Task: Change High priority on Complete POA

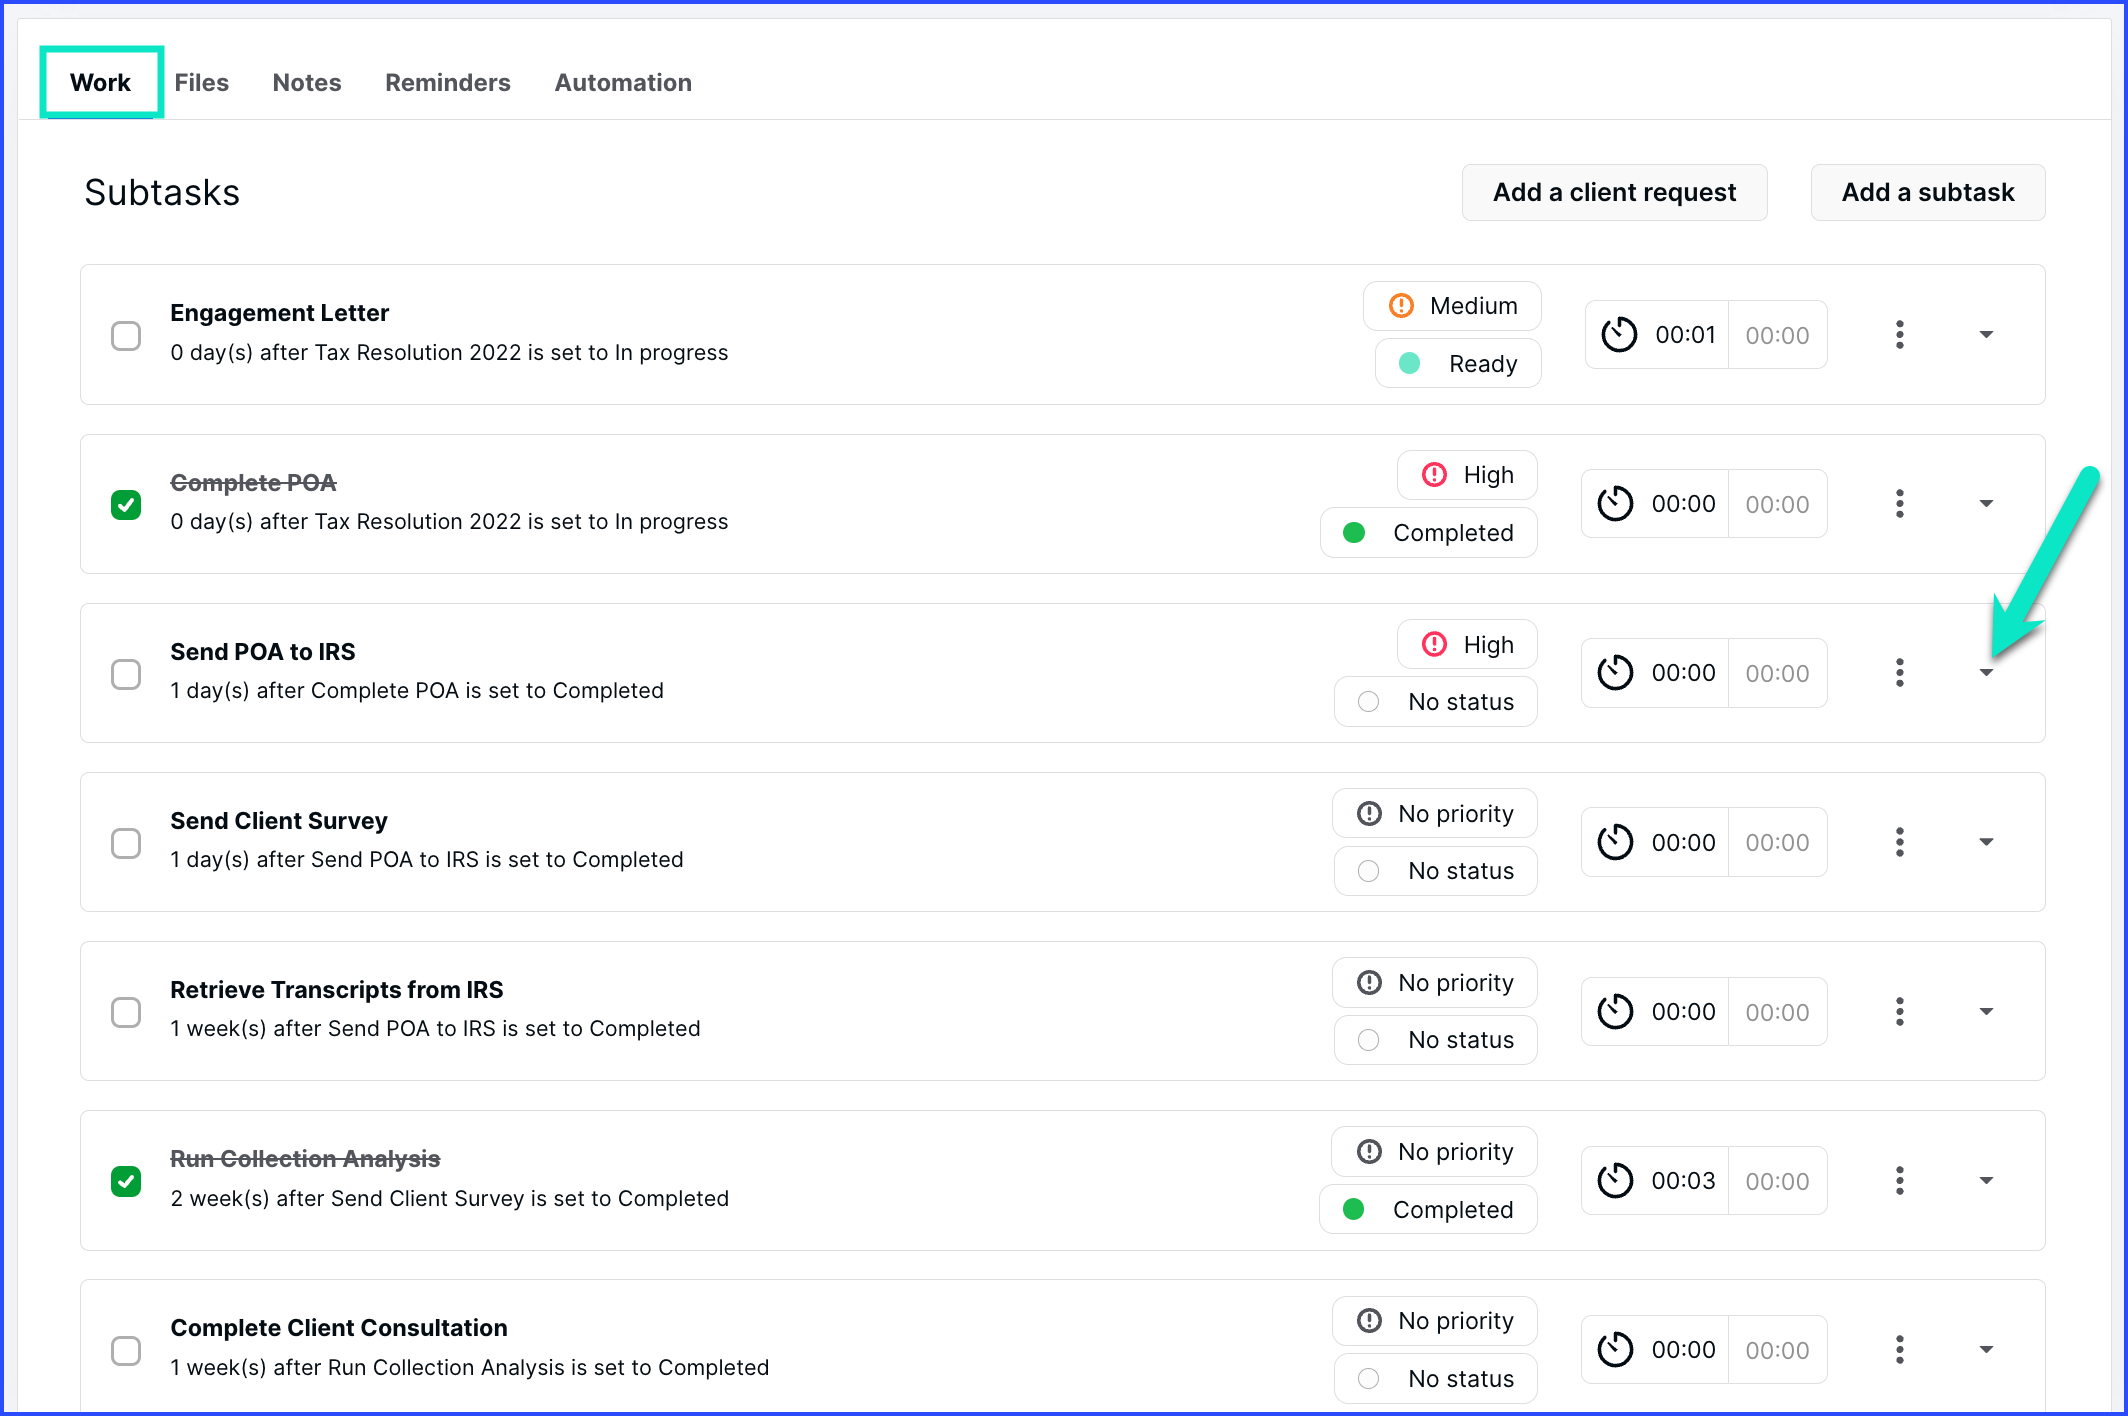Action: point(1467,475)
